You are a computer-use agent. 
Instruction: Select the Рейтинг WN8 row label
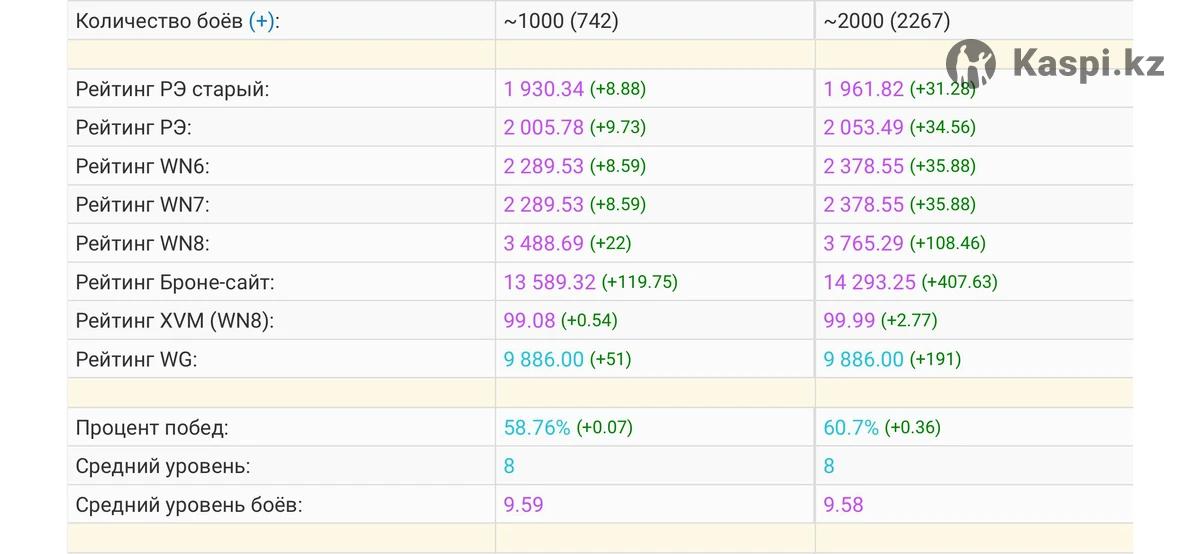[x=143, y=243]
